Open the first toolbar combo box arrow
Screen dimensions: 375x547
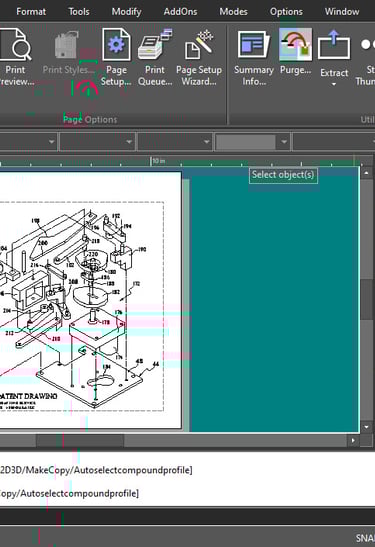click(52, 142)
